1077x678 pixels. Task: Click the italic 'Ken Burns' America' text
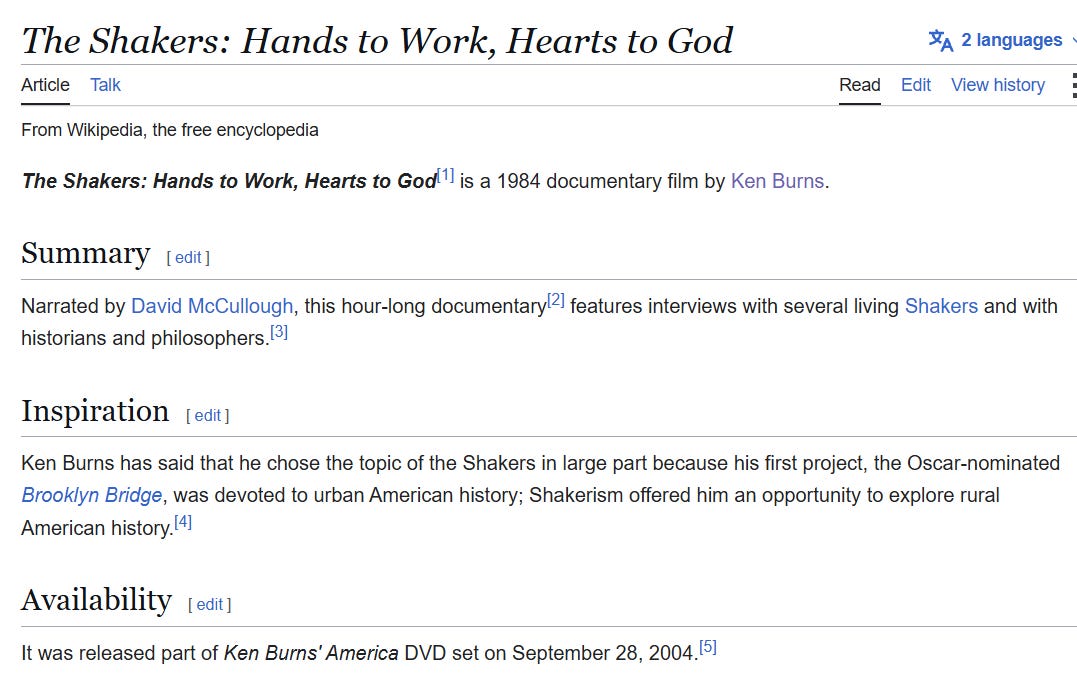[x=311, y=653]
